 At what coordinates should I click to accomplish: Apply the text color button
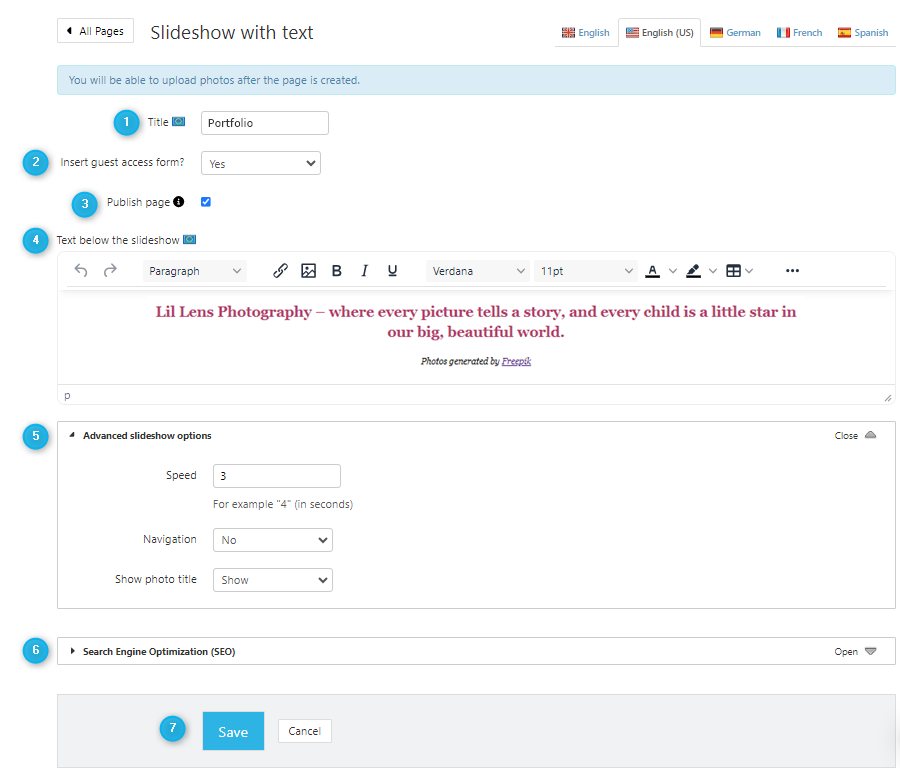(x=652, y=271)
